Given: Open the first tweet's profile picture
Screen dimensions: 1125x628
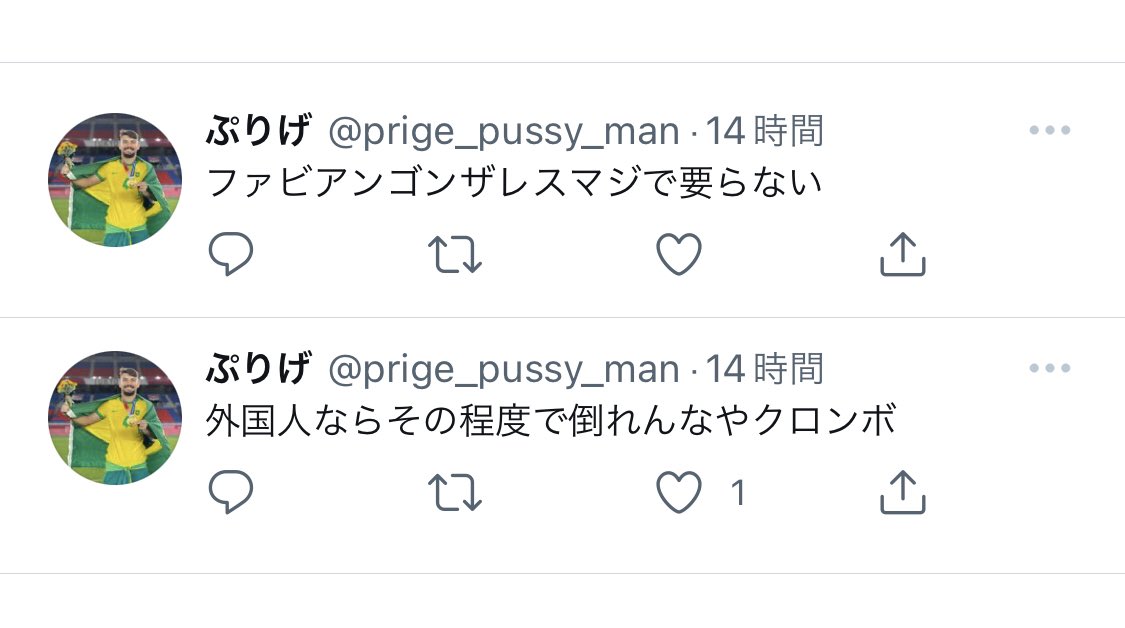Looking at the screenshot, I should click(x=115, y=179).
